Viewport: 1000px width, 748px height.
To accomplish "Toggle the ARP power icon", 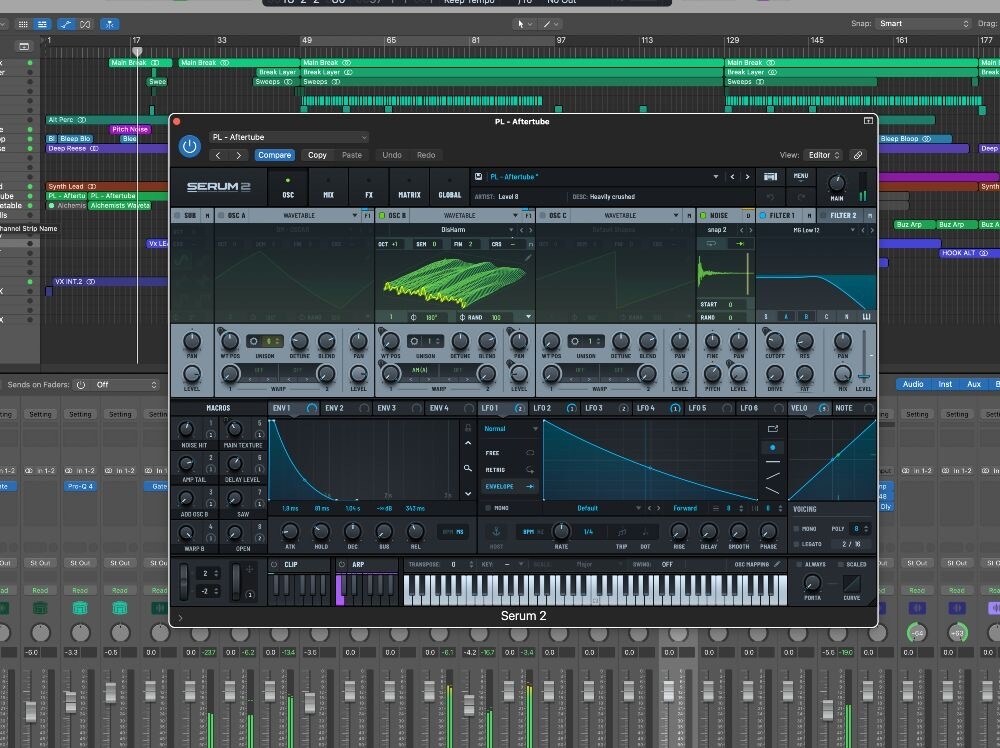I will [x=342, y=564].
